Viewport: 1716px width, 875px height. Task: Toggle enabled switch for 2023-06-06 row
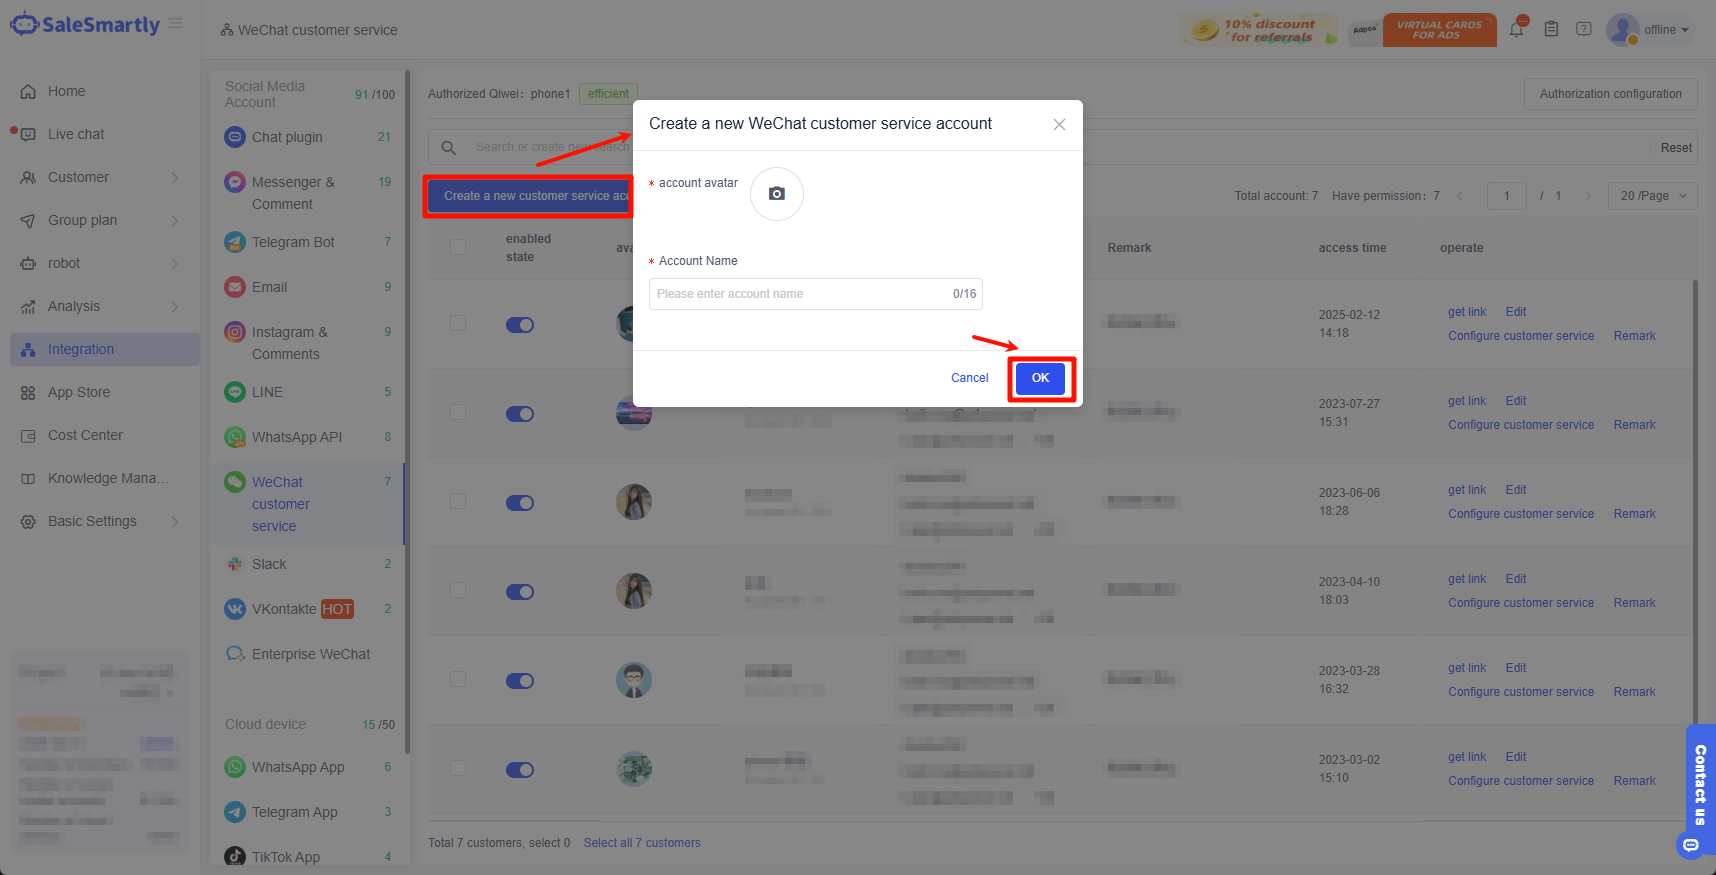pyautogui.click(x=520, y=503)
